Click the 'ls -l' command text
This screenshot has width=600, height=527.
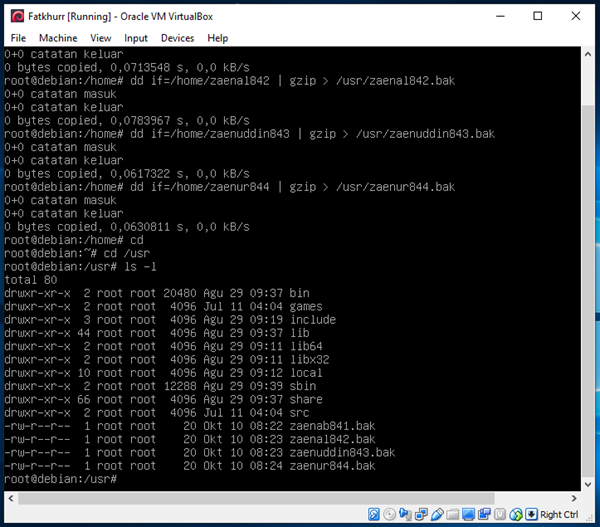click(x=140, y=267)
